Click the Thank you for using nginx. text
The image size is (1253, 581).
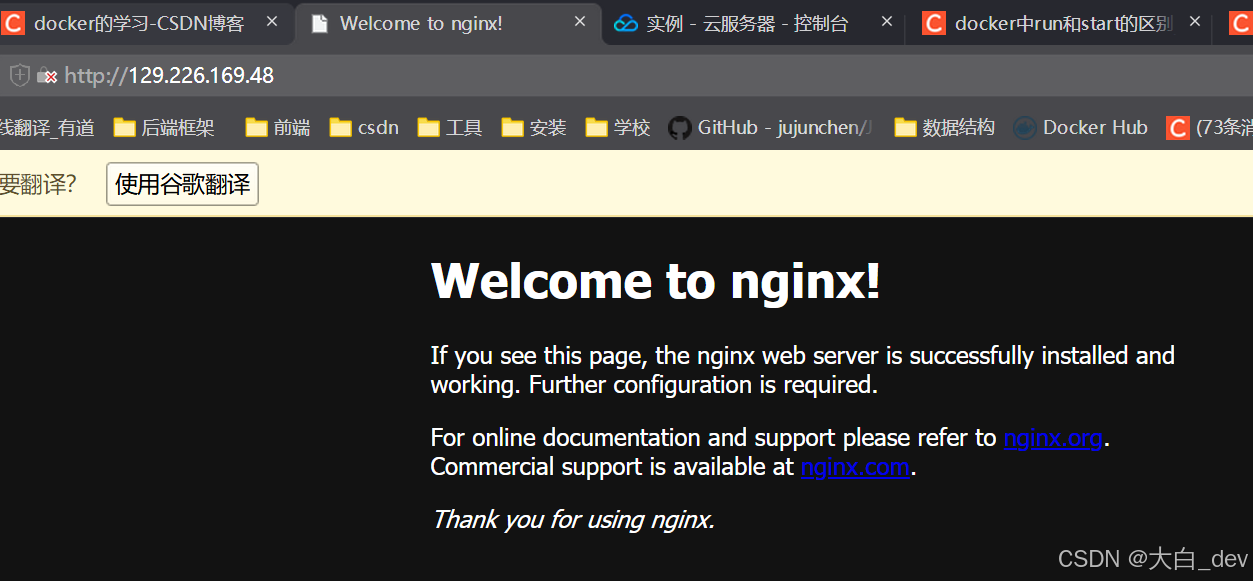tap(573, 520)
